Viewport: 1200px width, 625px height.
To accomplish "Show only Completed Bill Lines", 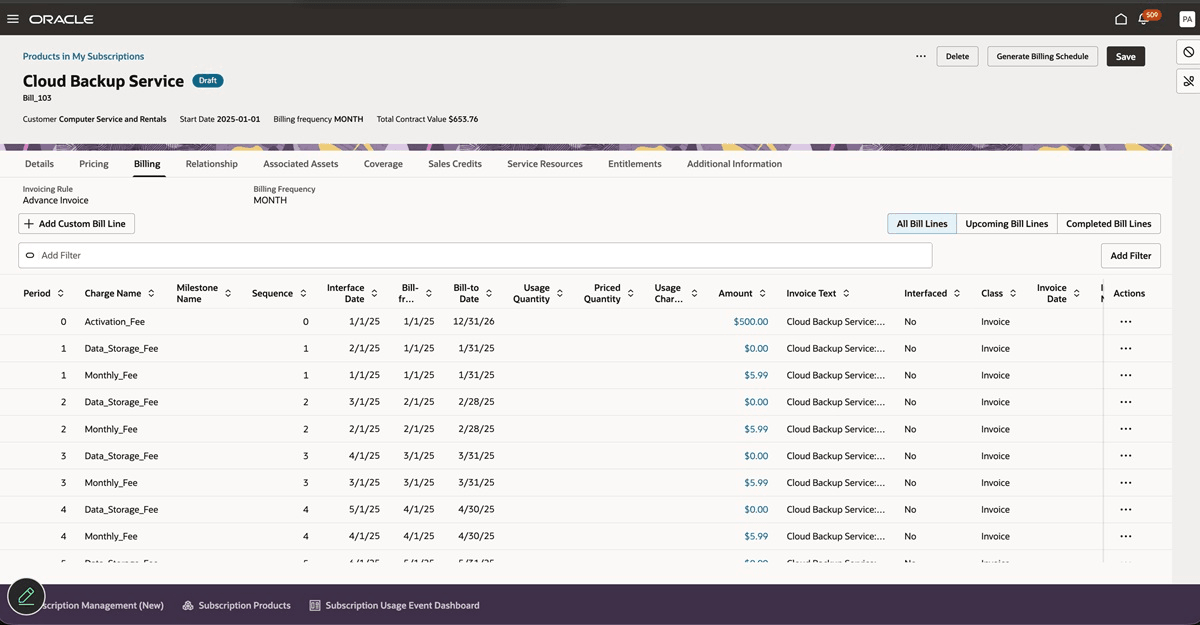I will (1108, 224).
